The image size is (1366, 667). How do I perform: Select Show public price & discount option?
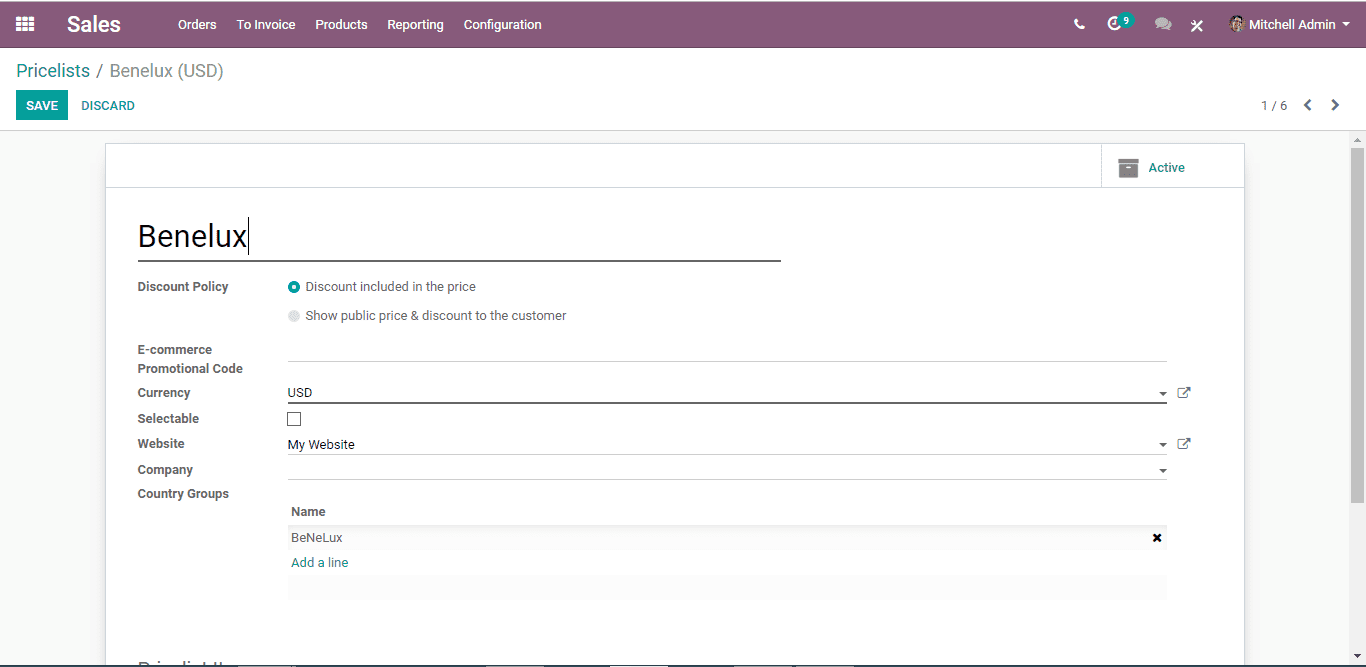294,316
